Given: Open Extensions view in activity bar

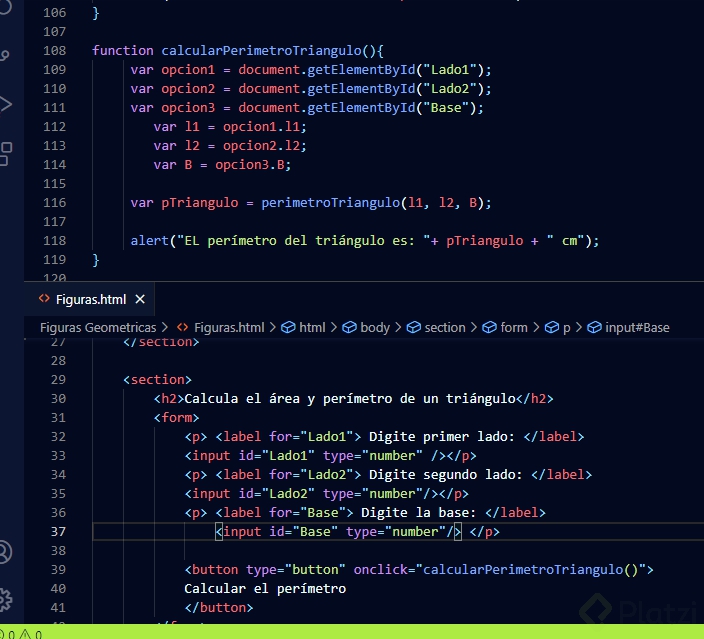Looking at the screenshot, I should point(5,154).
